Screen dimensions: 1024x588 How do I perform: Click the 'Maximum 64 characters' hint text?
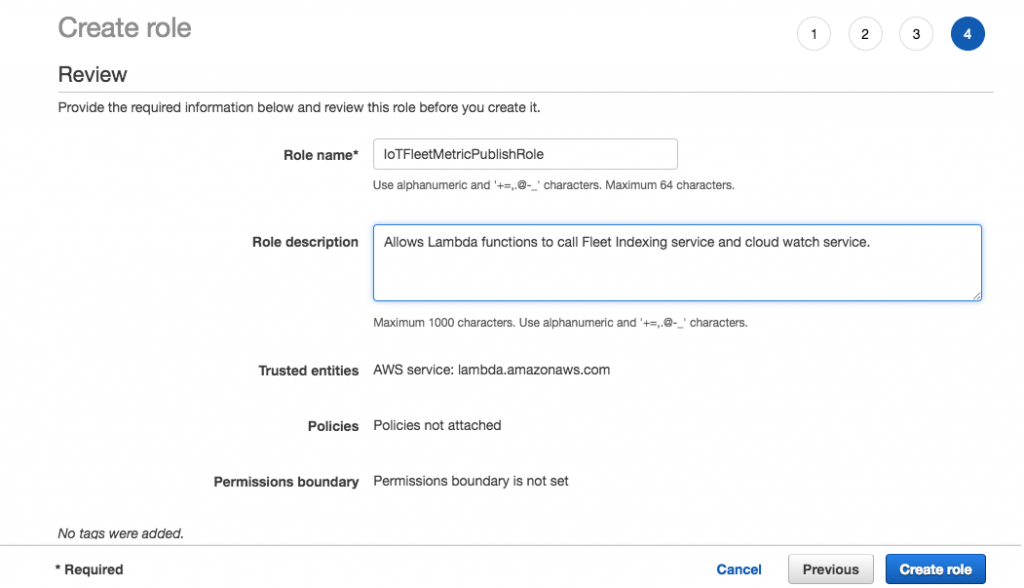pyautogui.click(x=669, y=185)
